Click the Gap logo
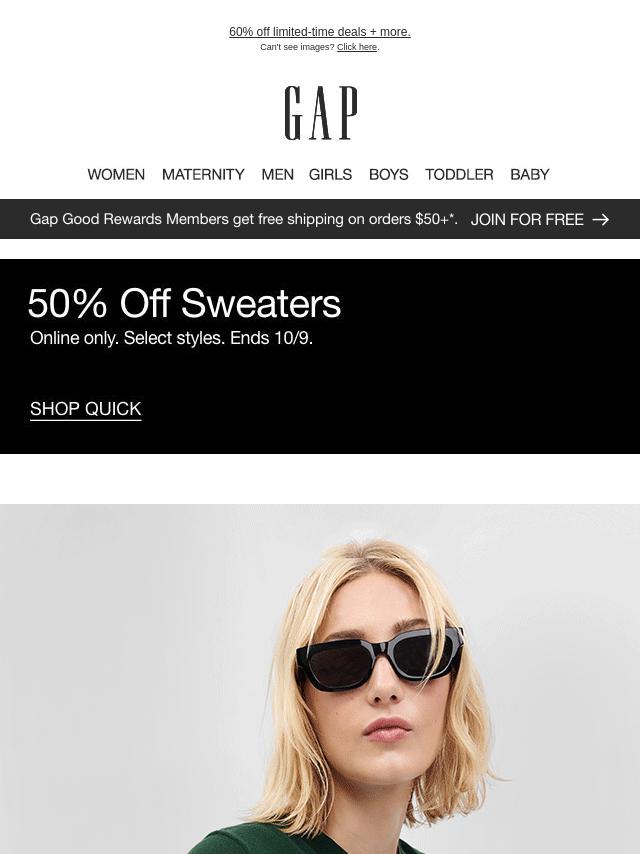 pyautogui.click(x=321, y=113)
